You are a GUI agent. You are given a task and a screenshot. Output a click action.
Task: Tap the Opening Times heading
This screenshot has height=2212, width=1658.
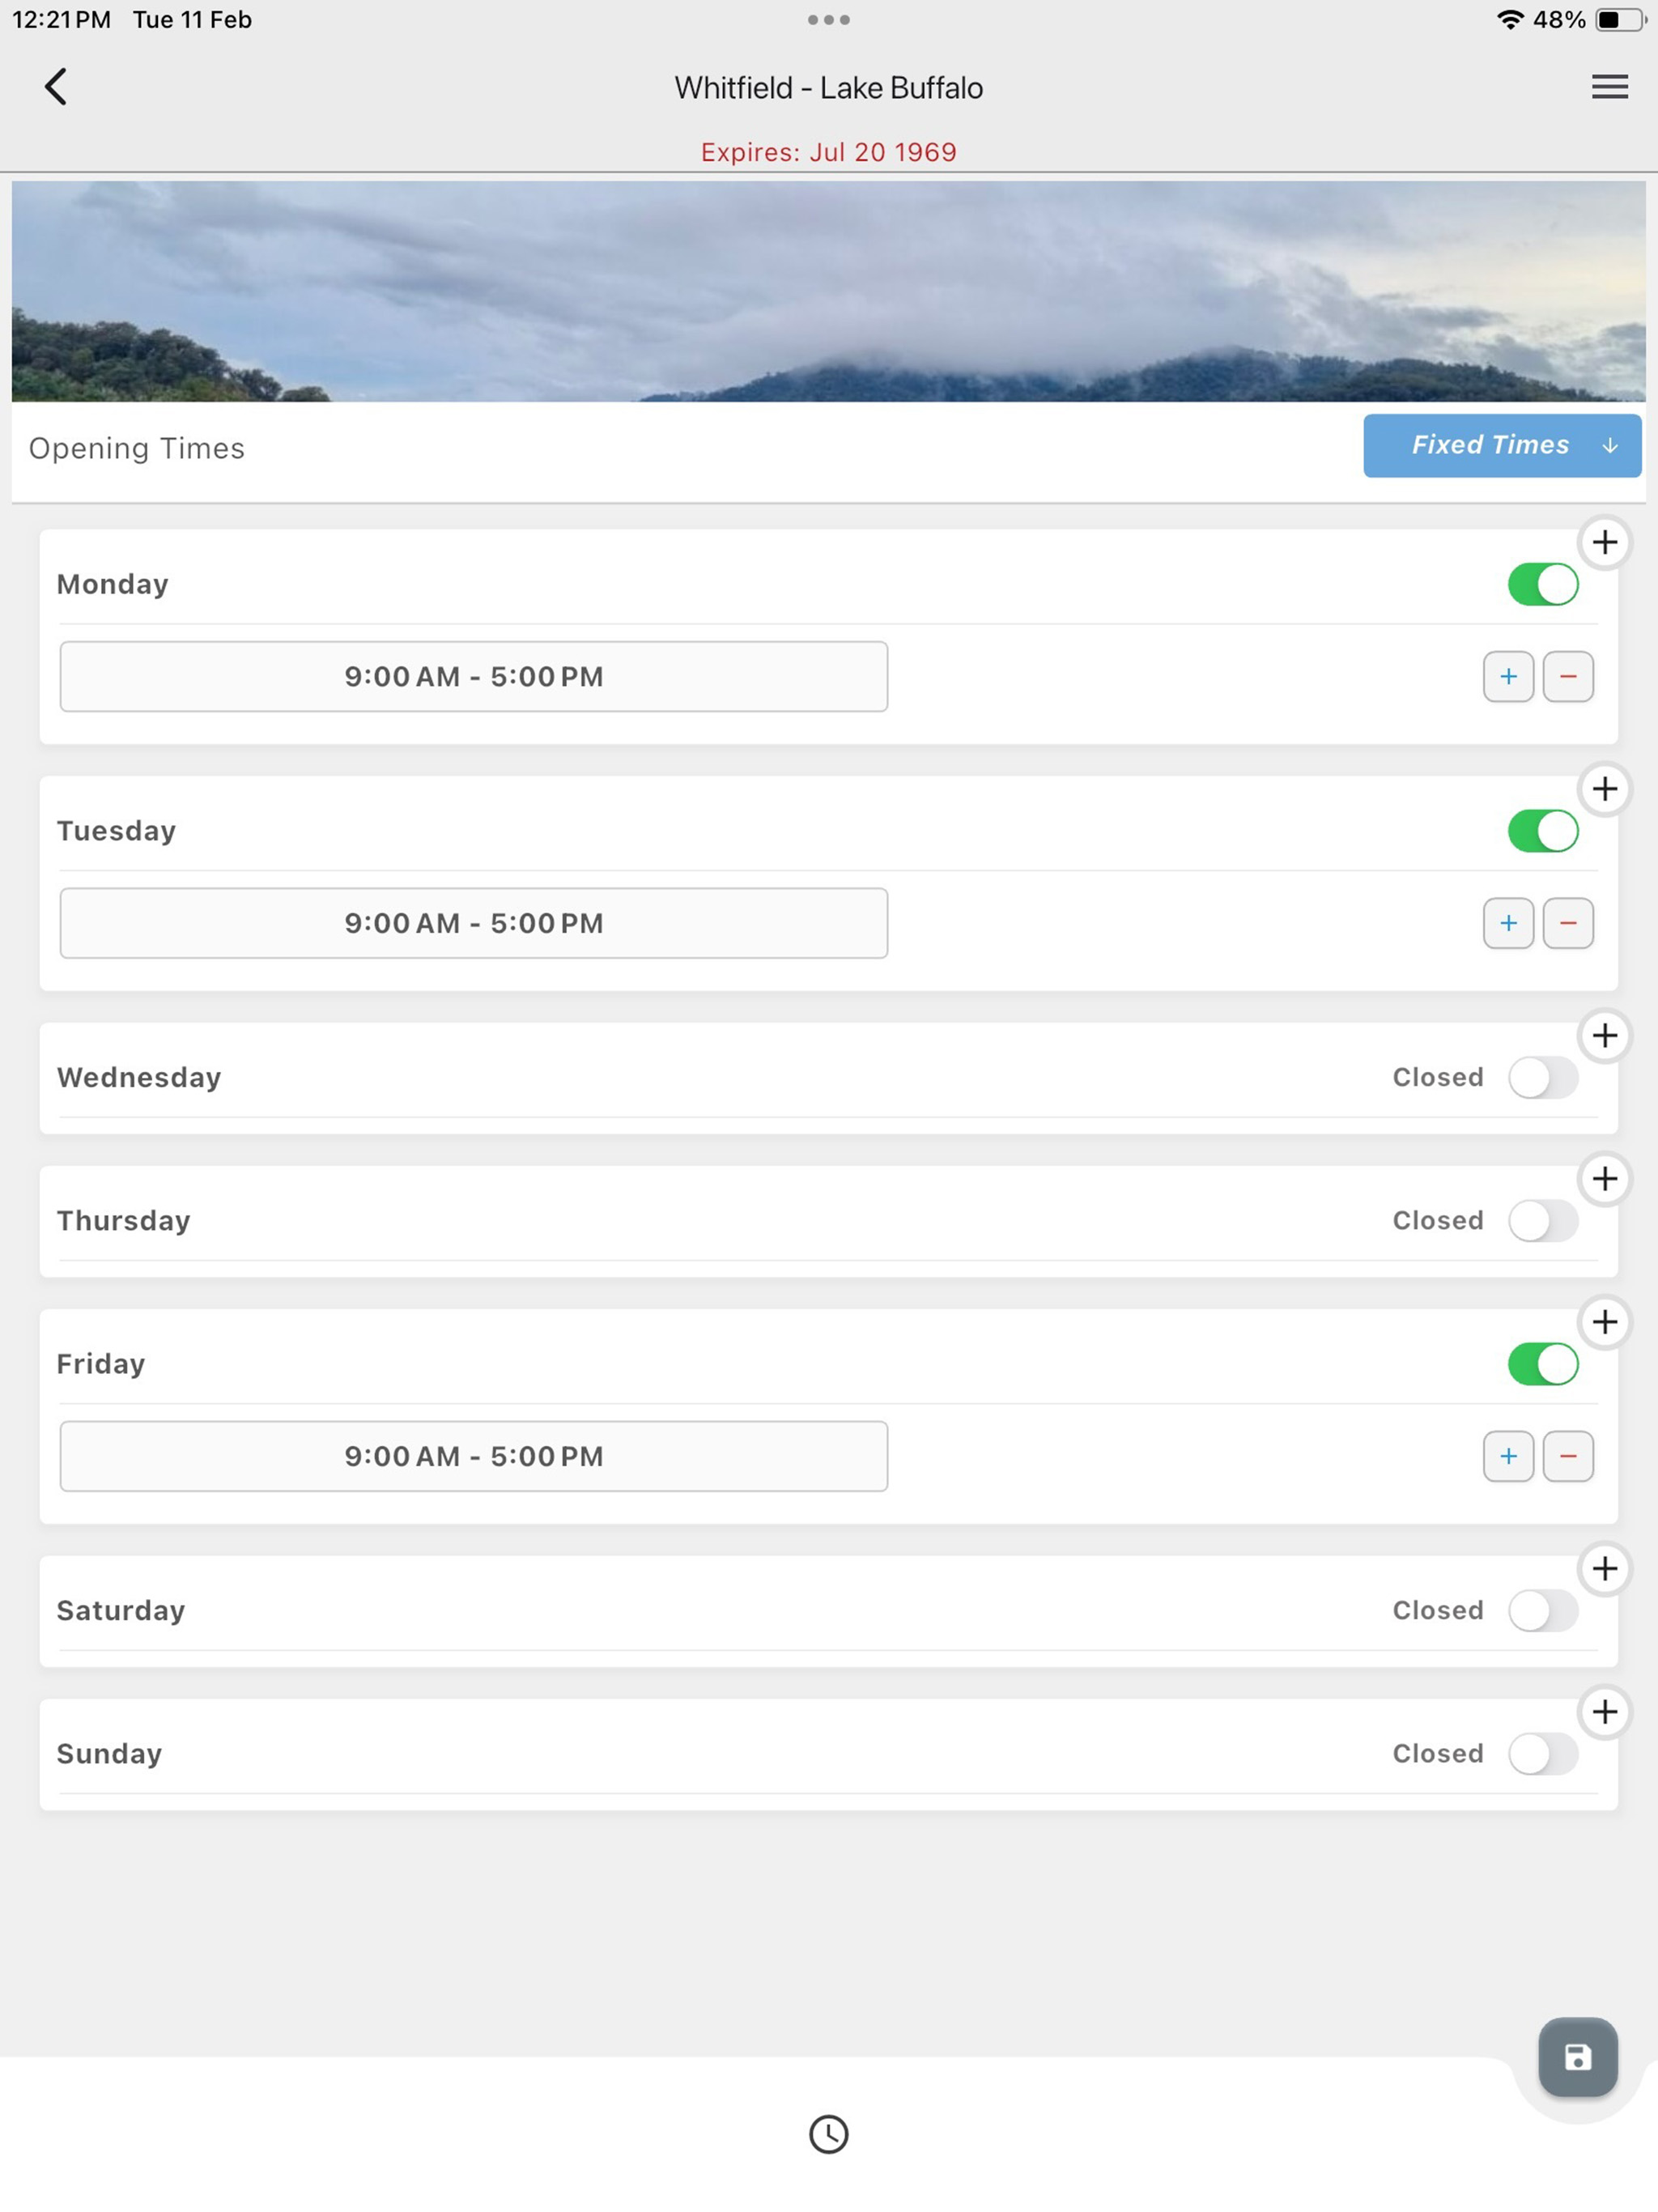click(x=136, y=448)
